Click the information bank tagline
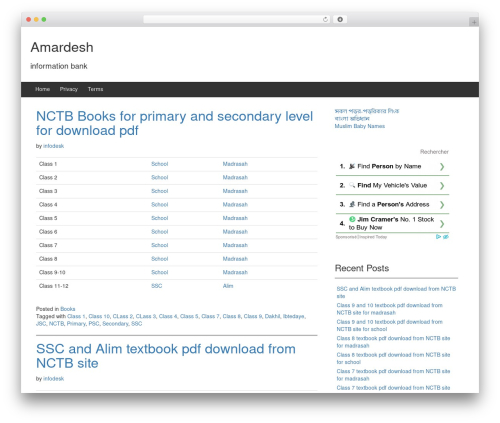500x423 pixels. pos(59,66)
